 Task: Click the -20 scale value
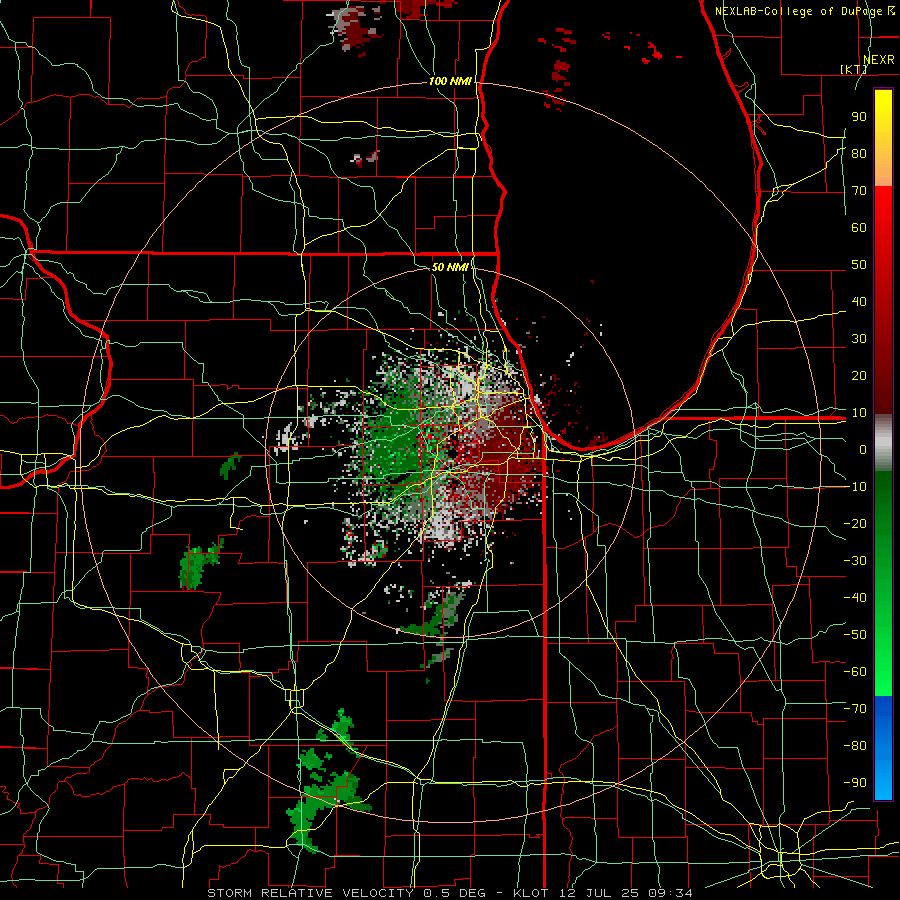tap(855, 524)
